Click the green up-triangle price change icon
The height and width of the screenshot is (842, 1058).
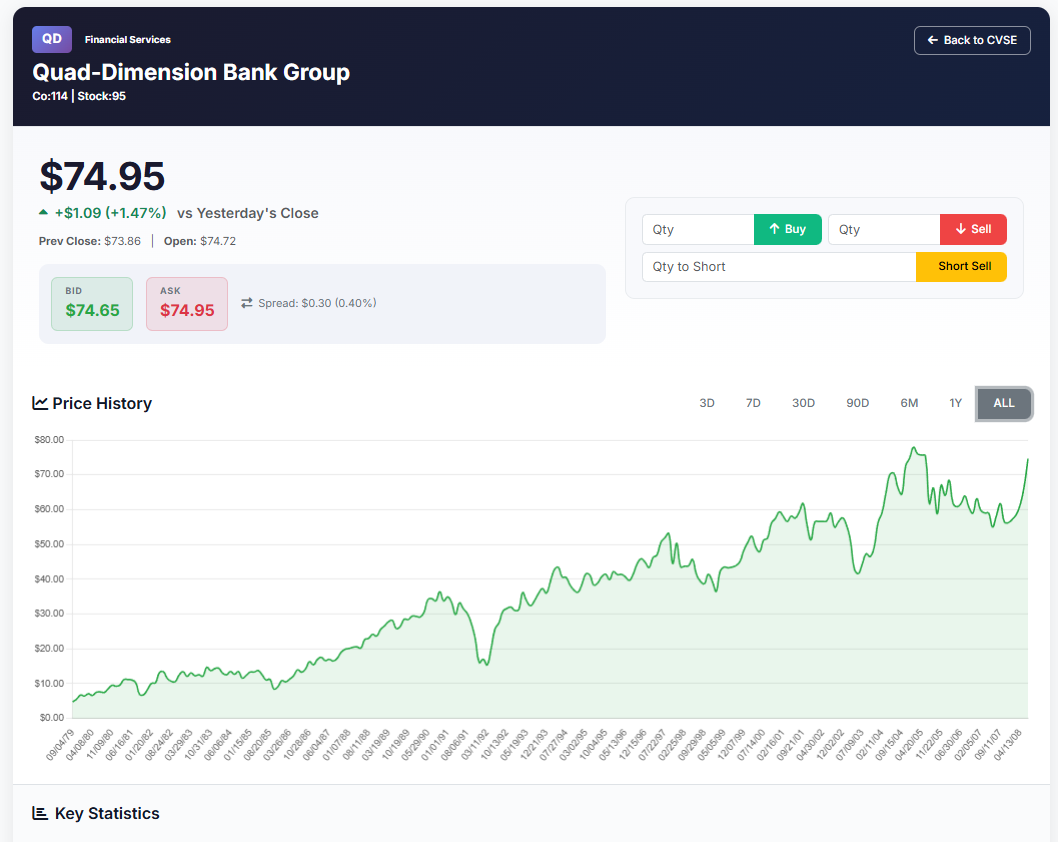[43, 212]
